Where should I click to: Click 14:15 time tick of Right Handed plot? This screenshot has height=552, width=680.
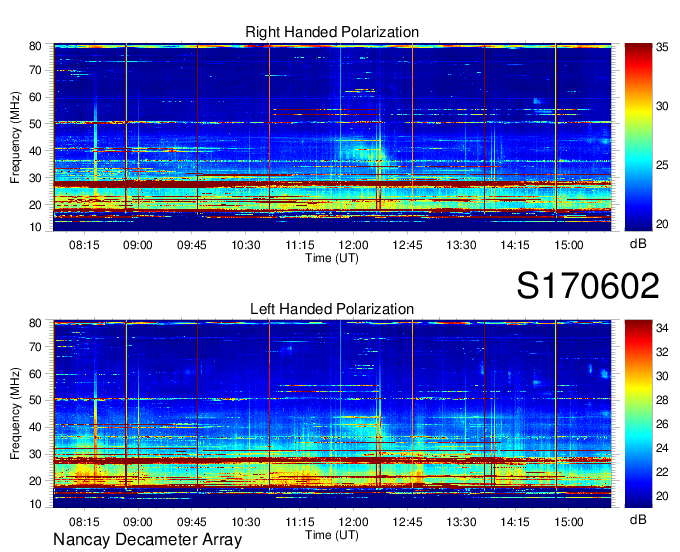(515, 245)
